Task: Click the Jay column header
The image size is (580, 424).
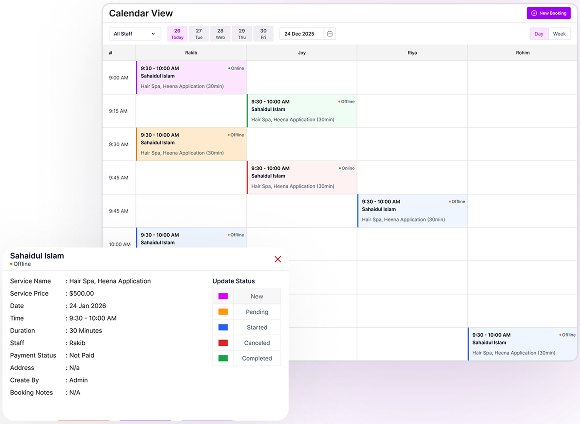Action: (x=302, y=53)
